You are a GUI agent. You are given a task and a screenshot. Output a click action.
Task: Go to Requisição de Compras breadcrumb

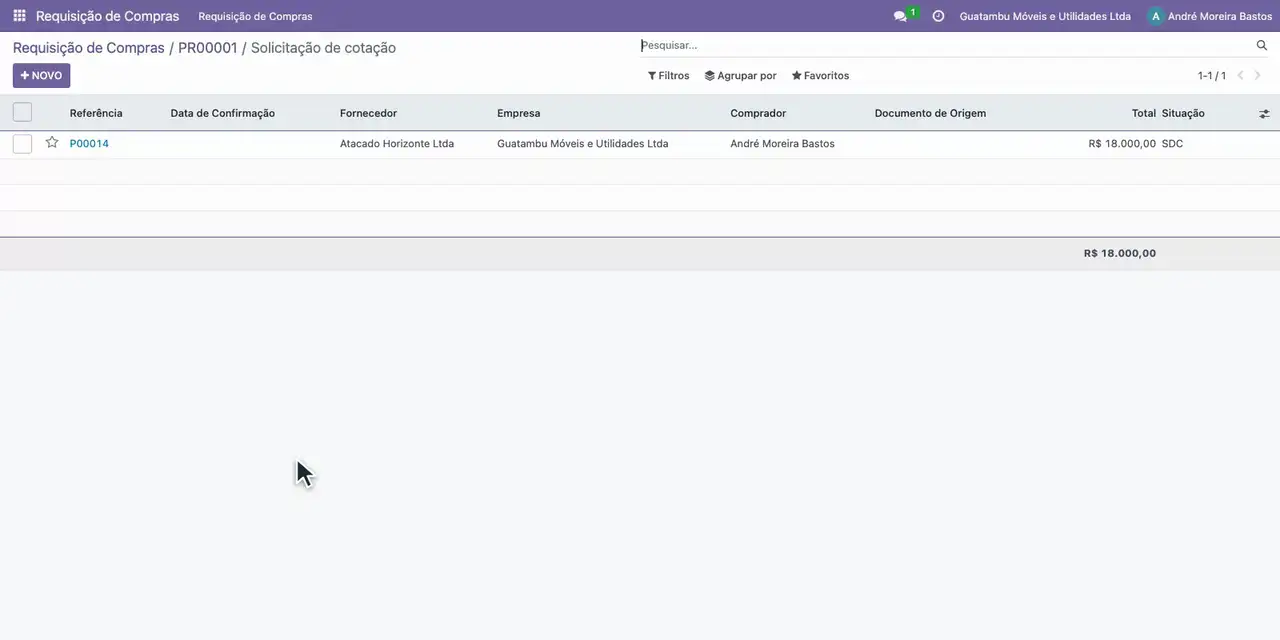pos(89,47)
